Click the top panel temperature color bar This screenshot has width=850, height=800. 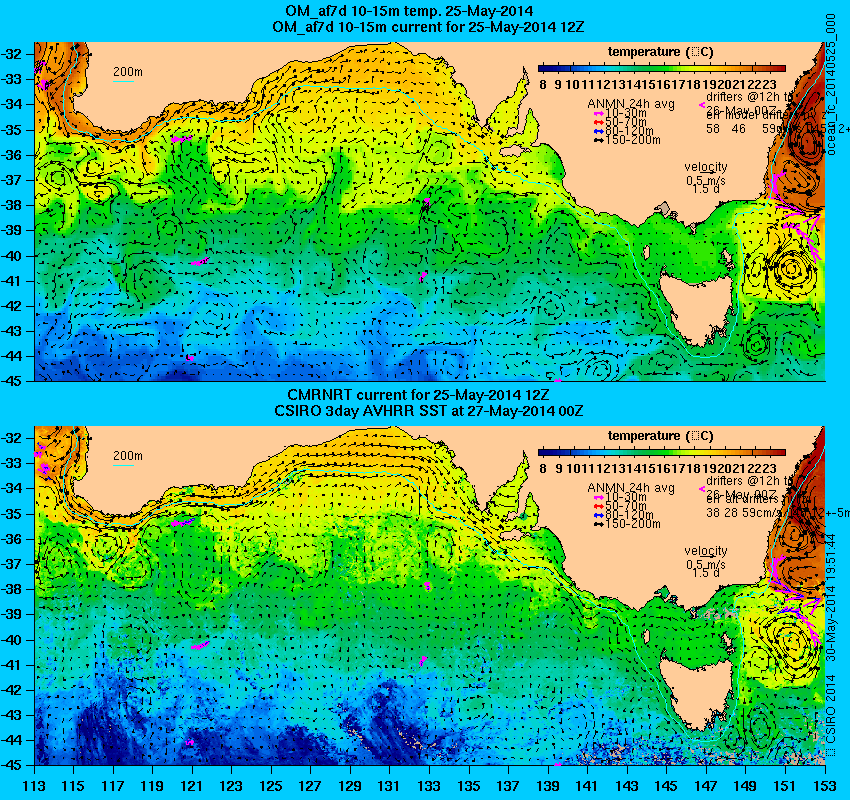[662, 68]
